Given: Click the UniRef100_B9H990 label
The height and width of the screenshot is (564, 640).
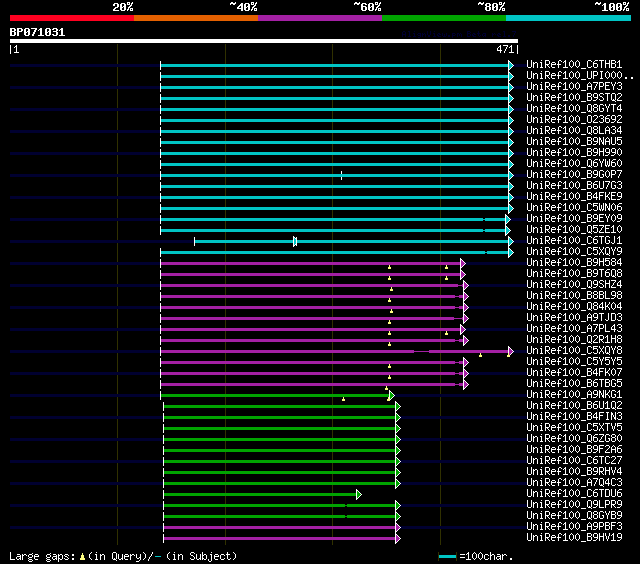Looking at the screenshot, I should (x=574, y=152).
